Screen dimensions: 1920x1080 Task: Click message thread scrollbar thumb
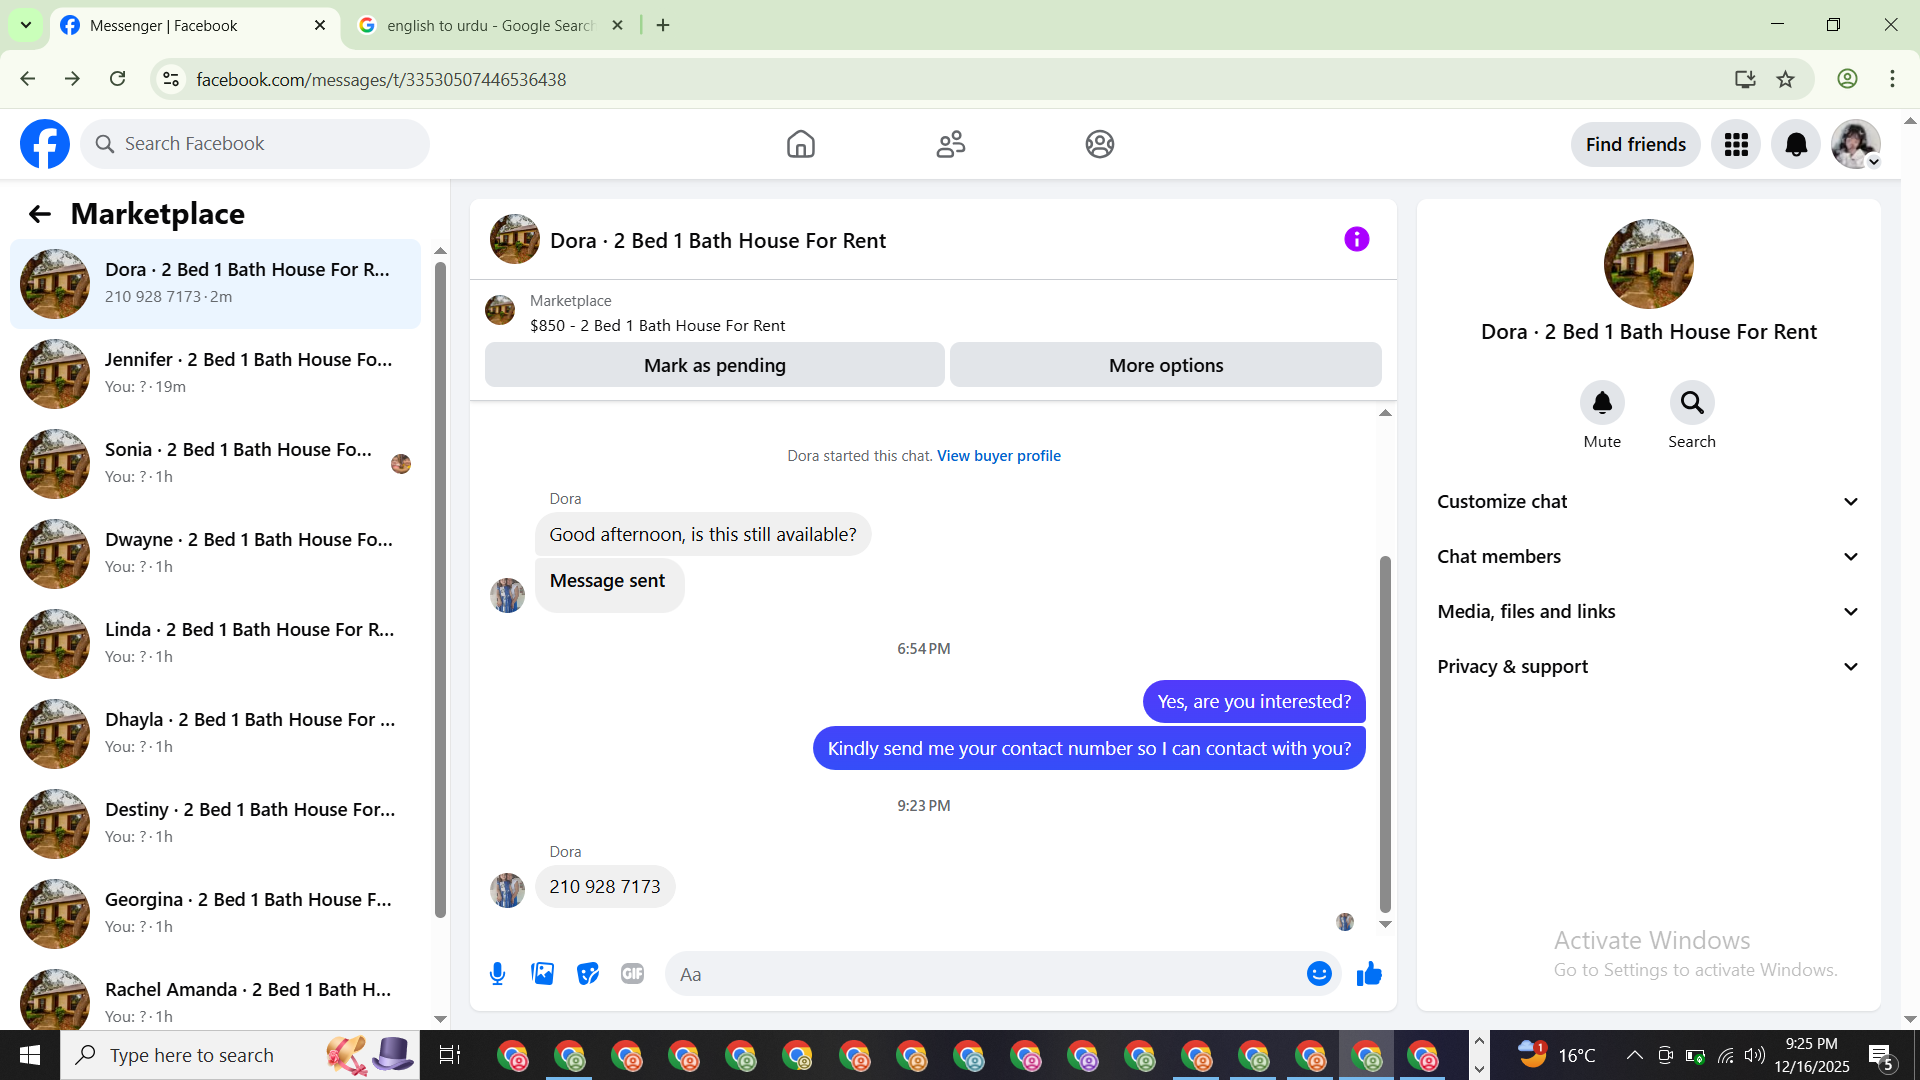(x=1385, y=734)
